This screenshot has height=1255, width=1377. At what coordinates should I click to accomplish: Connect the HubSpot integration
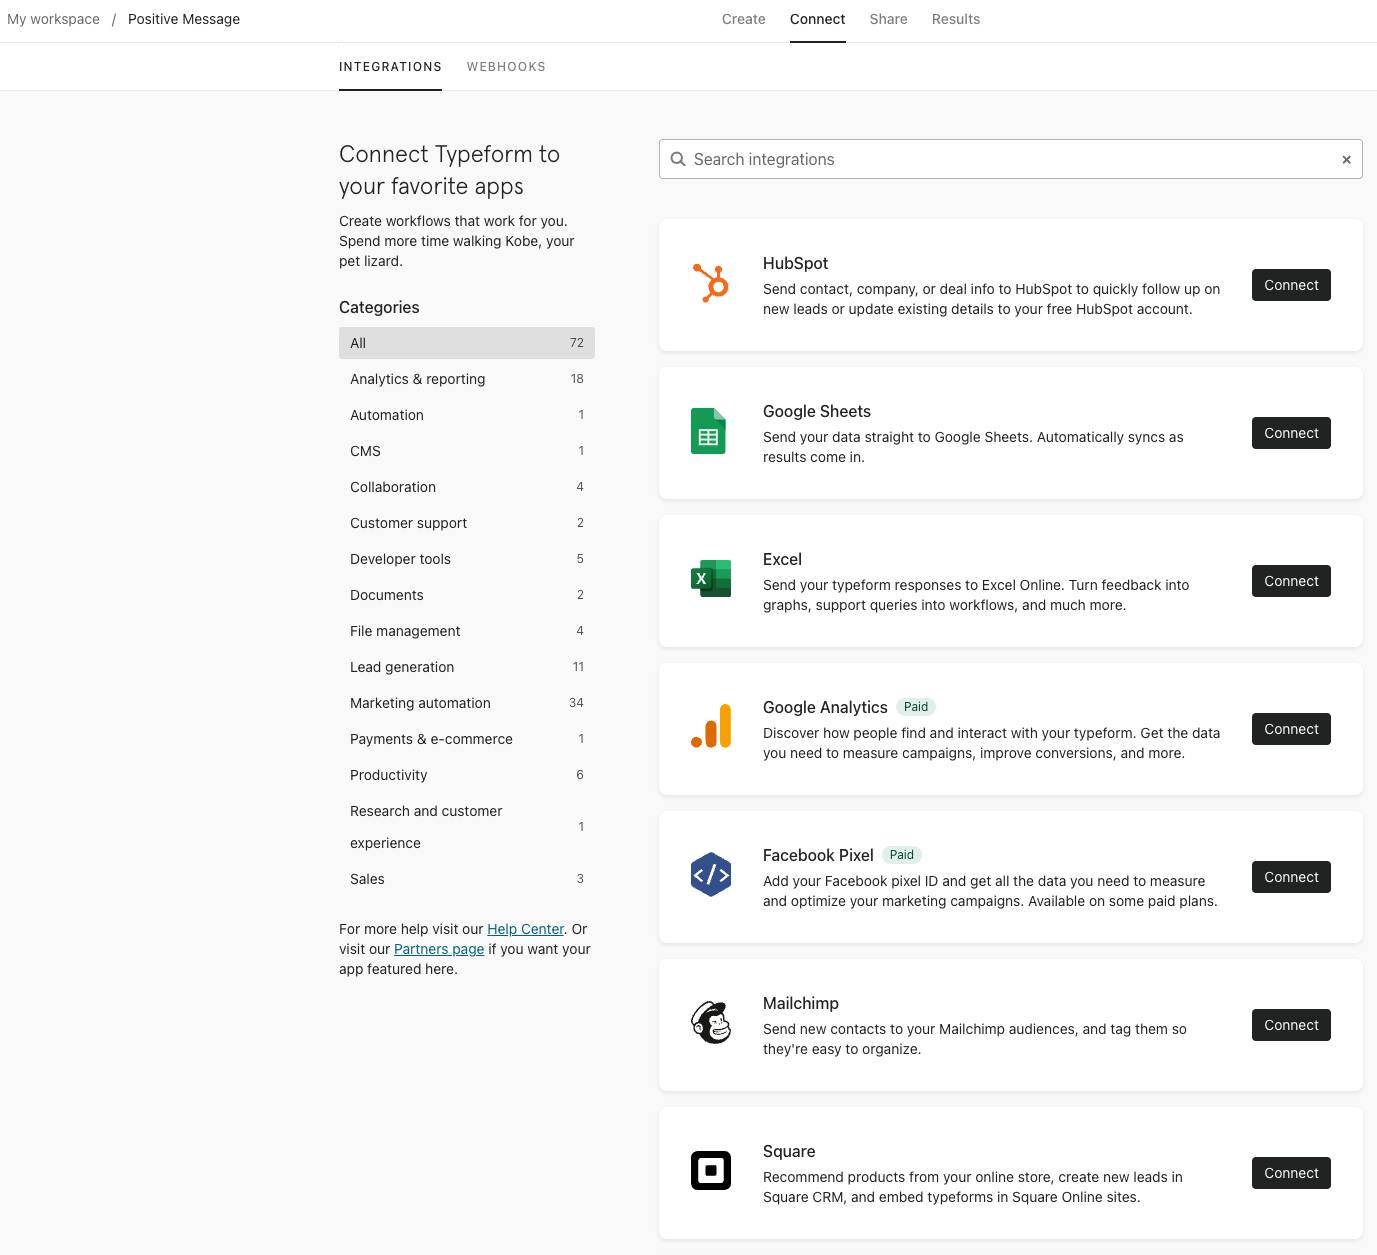pyautogui.click(x=1291, y=285)
